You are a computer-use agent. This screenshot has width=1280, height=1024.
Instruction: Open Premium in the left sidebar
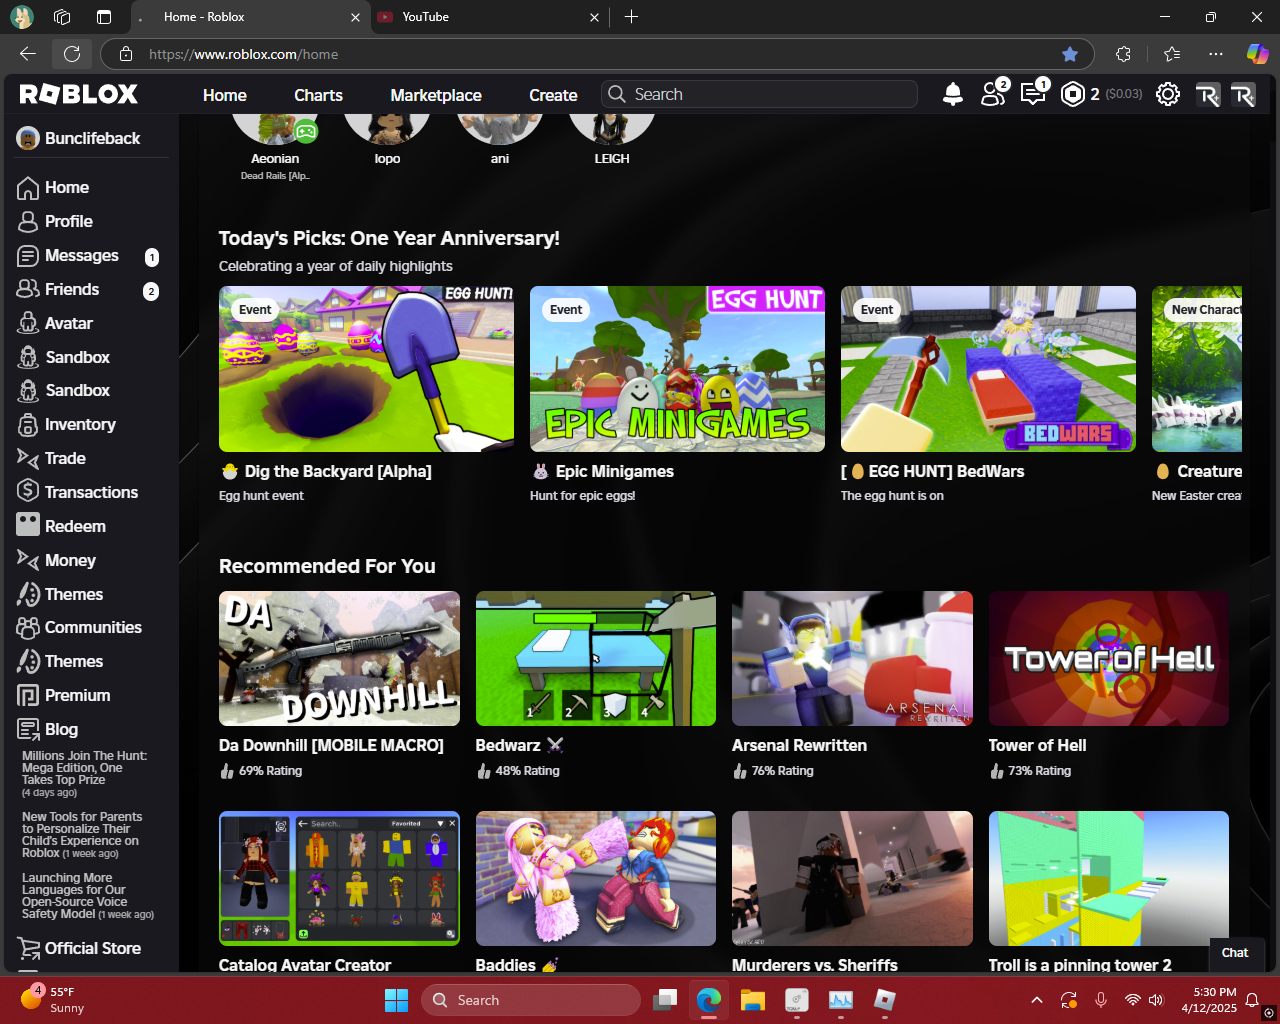coord(77,695)
